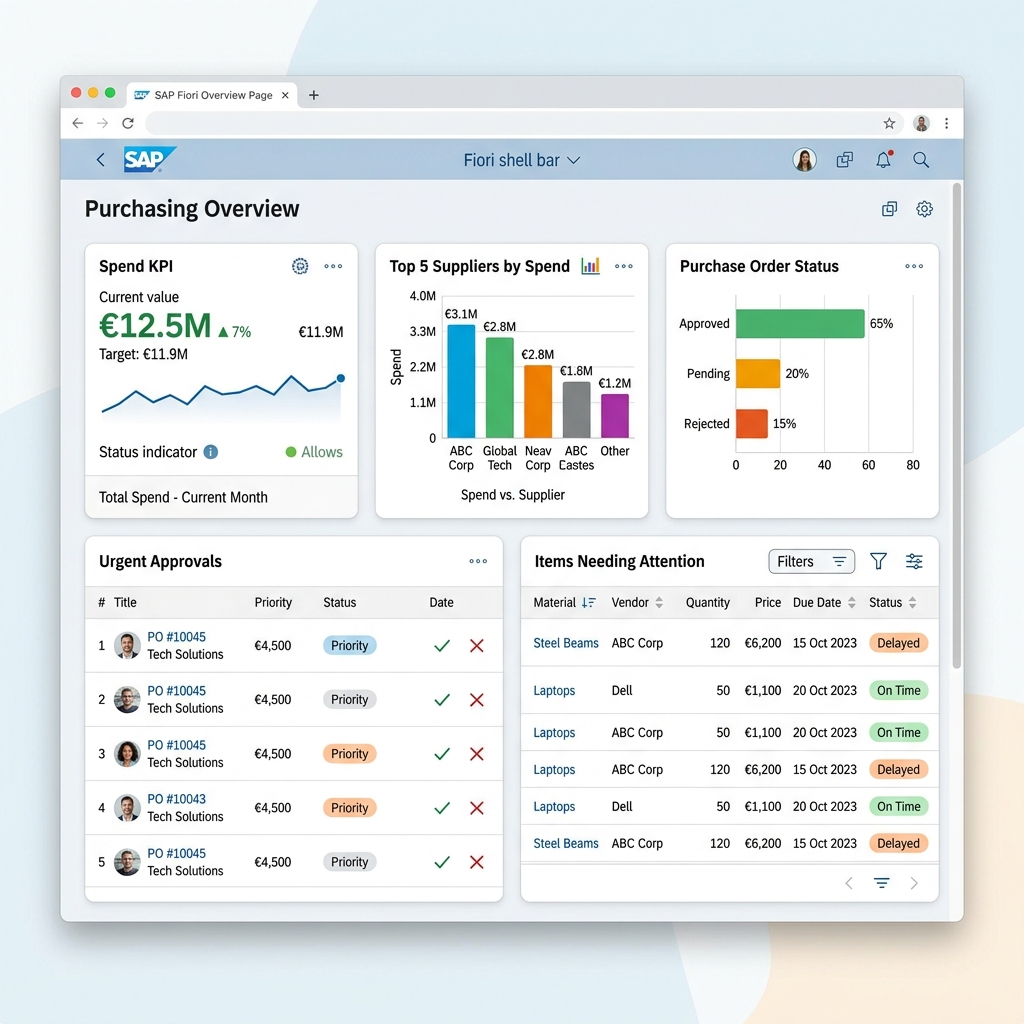Click the SAP logo in shell bar

[x=149, y=159]
